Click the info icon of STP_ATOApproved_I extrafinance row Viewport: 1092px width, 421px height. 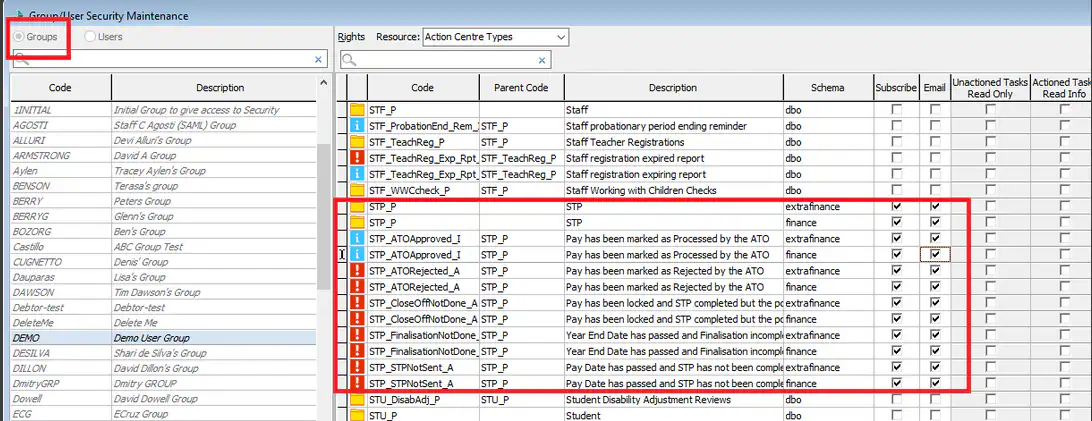[x=357, y=239]
